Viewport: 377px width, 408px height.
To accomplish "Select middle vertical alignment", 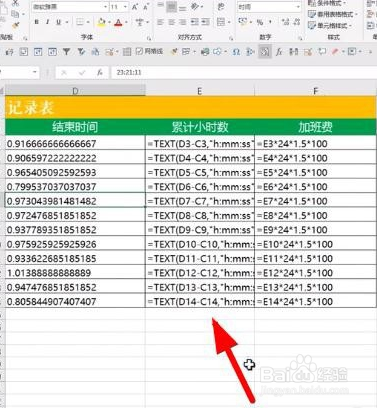I will pos(171,7).
